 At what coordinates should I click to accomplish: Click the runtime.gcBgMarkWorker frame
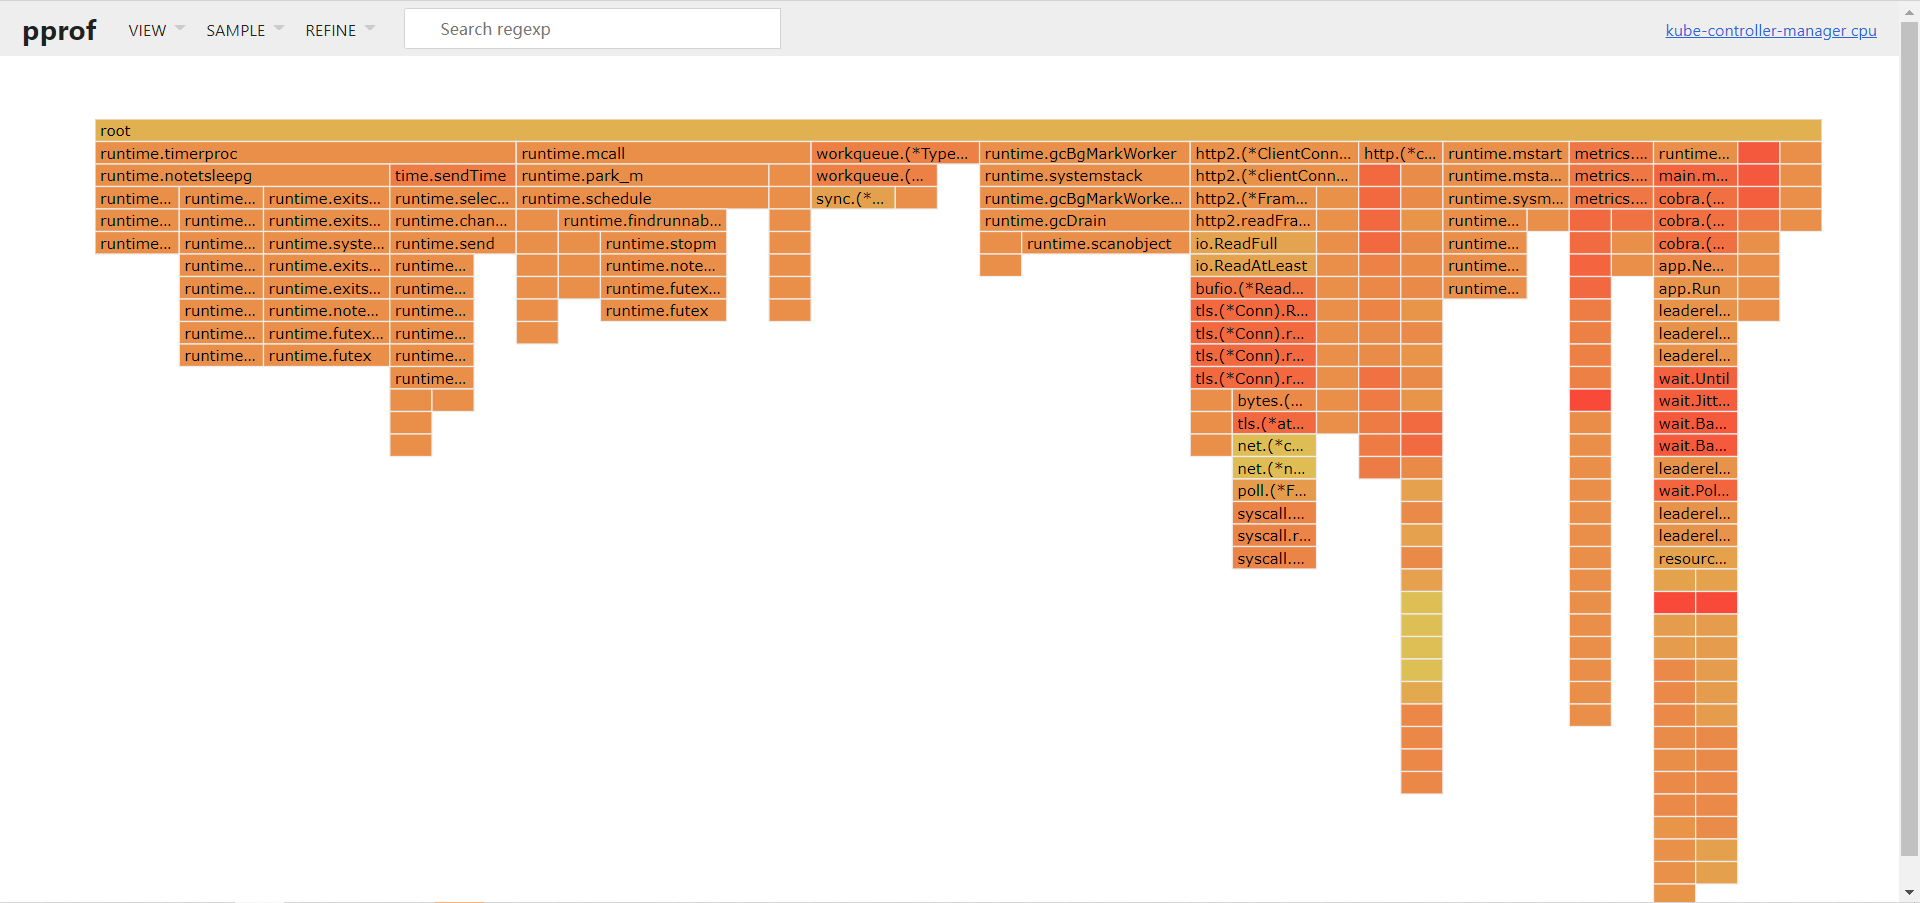[x=1084, y=153]
